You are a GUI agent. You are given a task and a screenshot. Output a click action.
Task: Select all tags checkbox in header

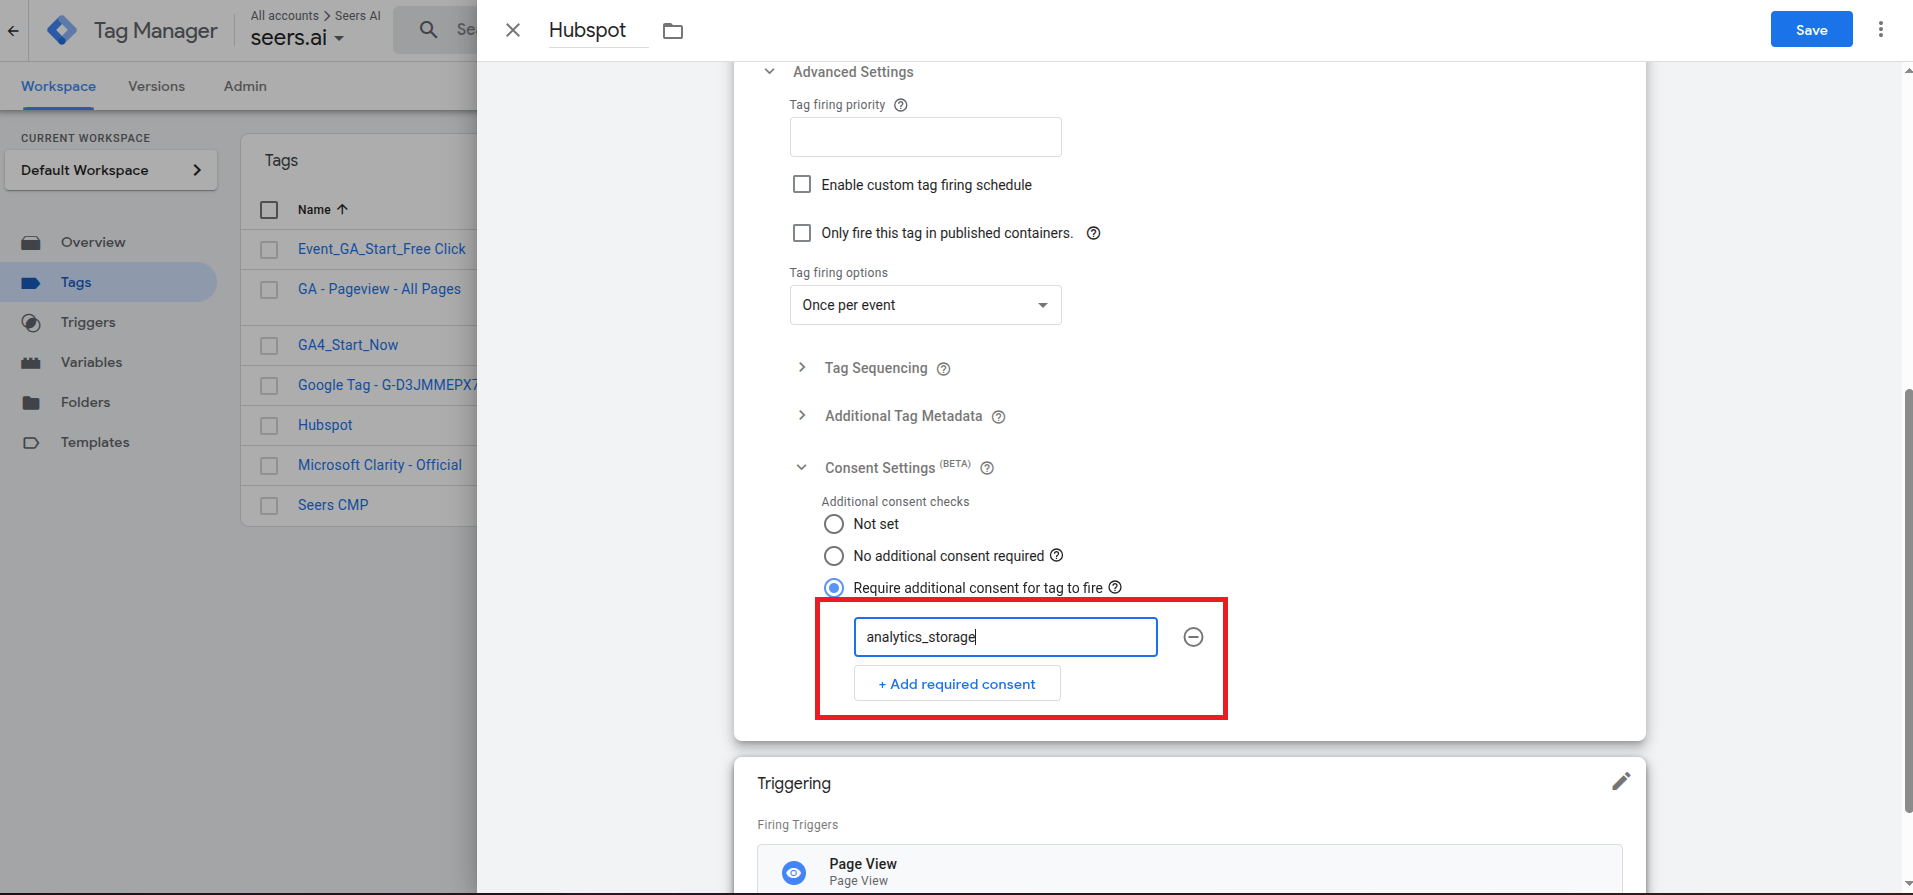tap(269, 210)
